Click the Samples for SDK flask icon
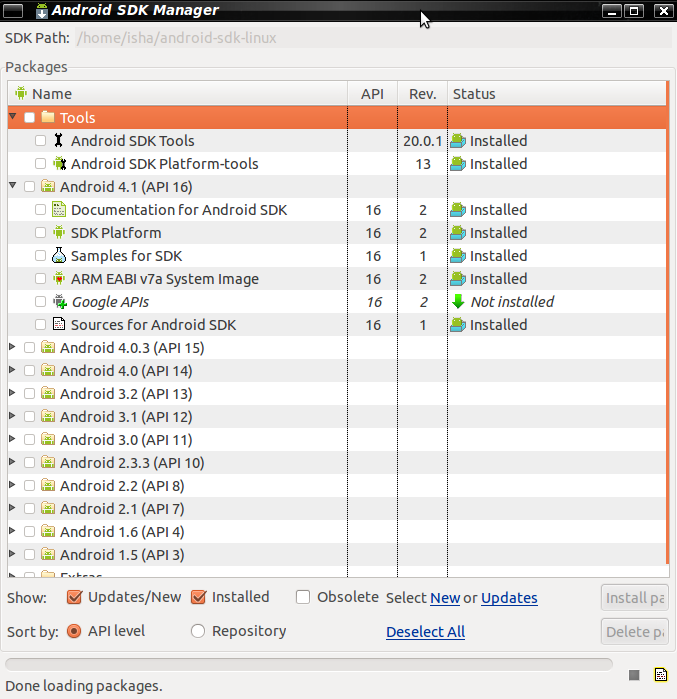Image resolution: width=677 pixels, height=699 pixels. click(x=59, y=255)
